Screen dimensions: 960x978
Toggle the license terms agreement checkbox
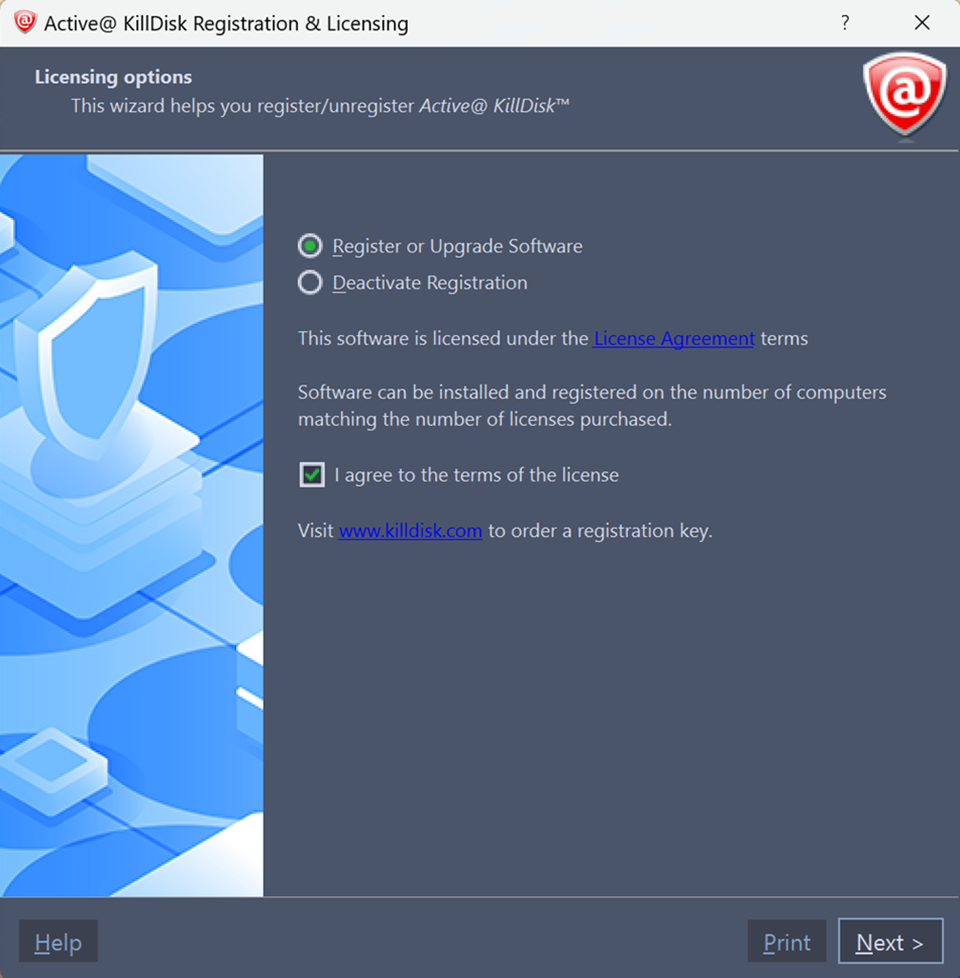point(312,475)
